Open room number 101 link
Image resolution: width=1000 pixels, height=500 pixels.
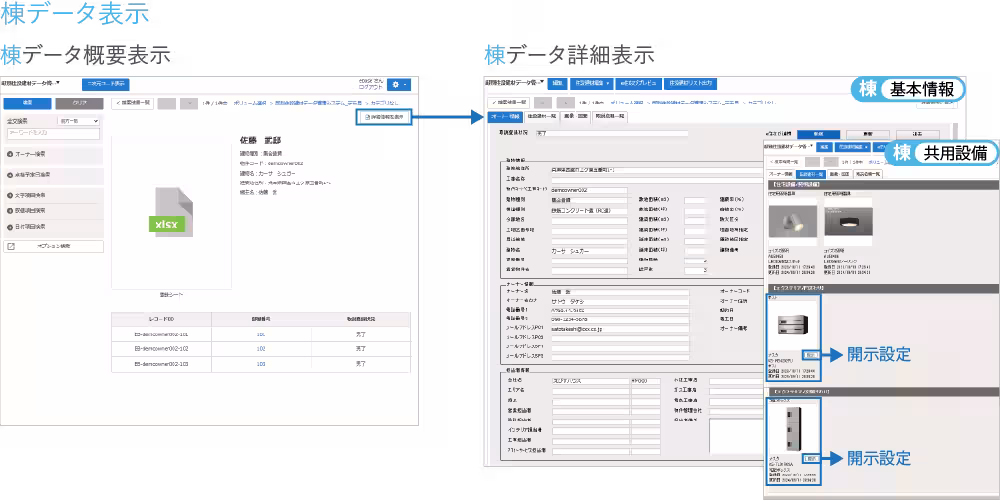tap(260, 333)
